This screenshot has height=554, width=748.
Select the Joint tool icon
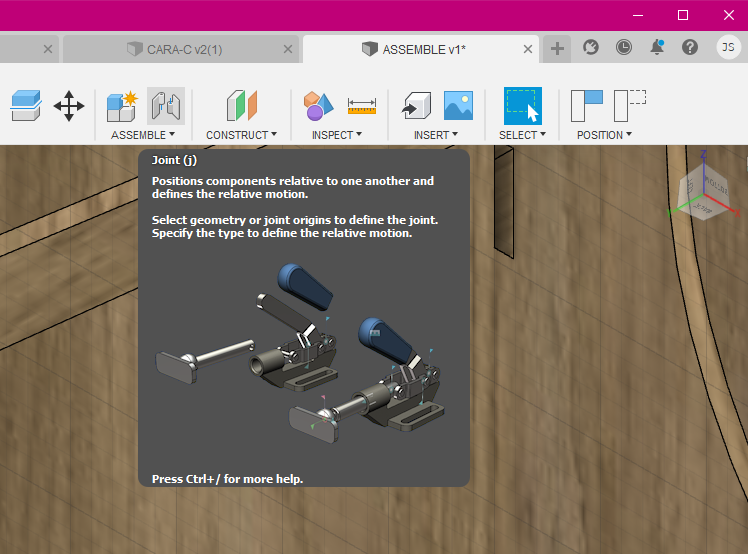(166, 105)
